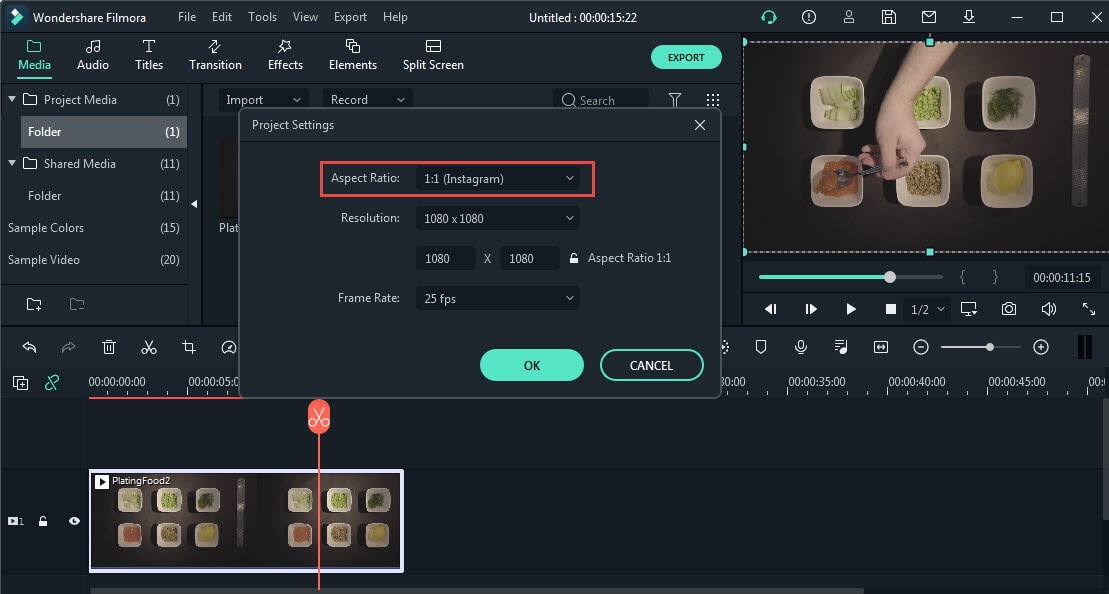Click the media Search field
The width and height of the screenshot is (1109, 594).
pos(601,100)
